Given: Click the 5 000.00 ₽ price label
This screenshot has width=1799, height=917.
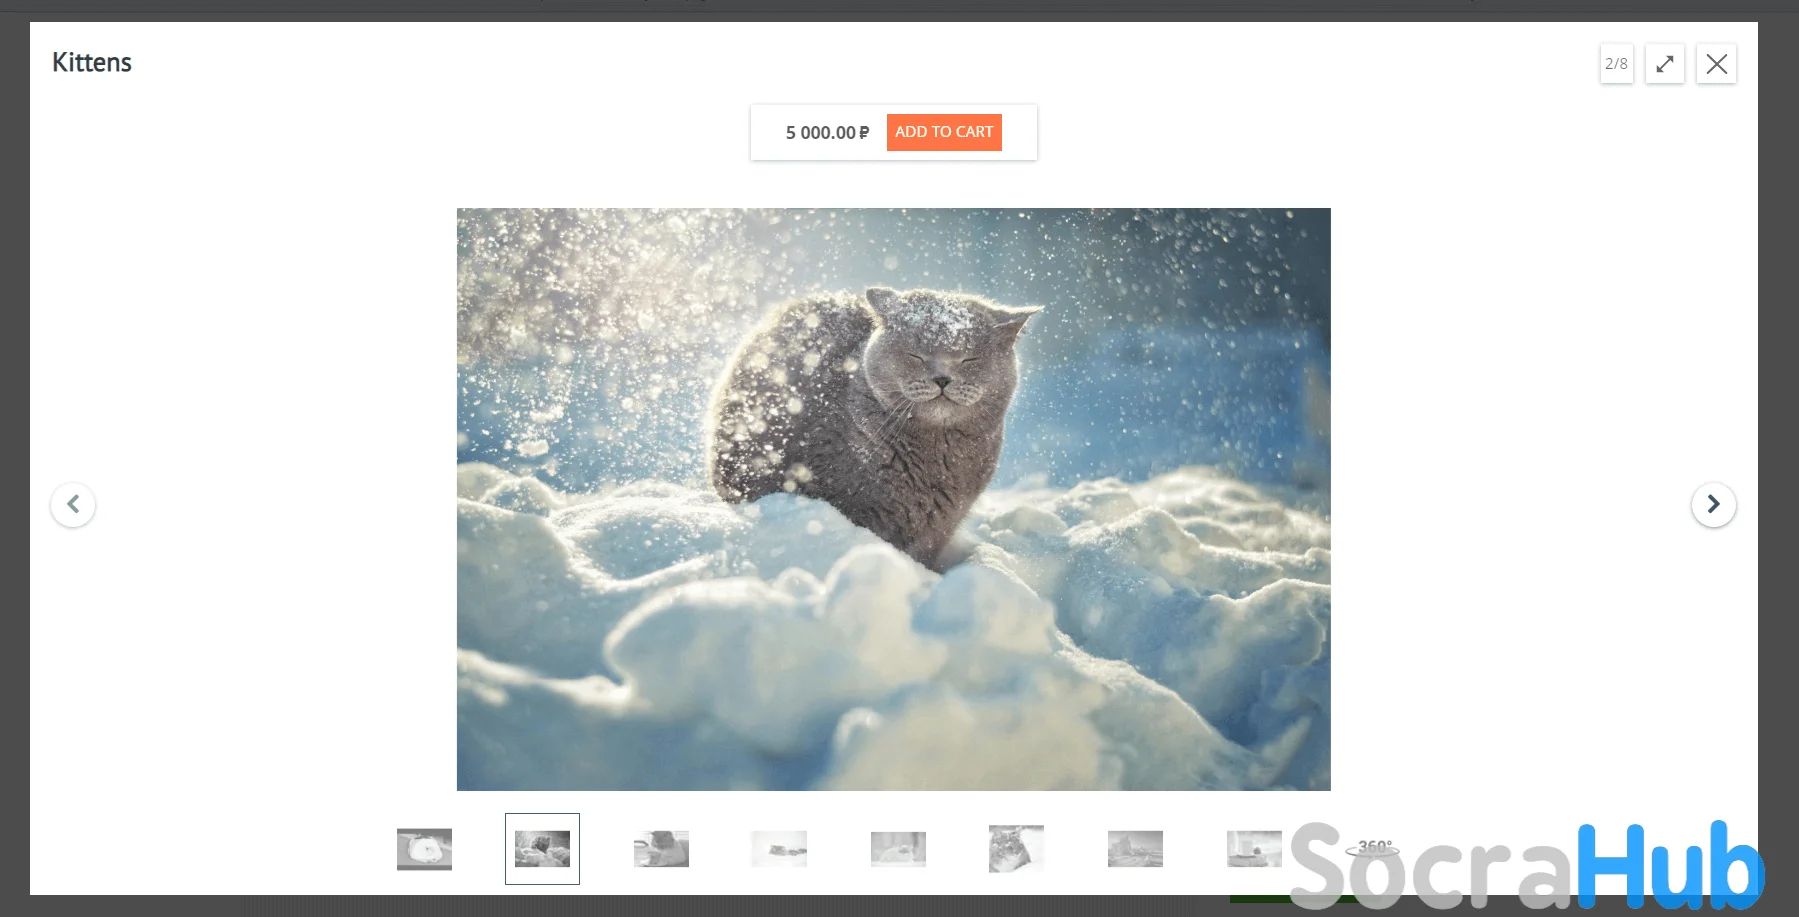Looking at the screenshot, I should pos(827,133).
